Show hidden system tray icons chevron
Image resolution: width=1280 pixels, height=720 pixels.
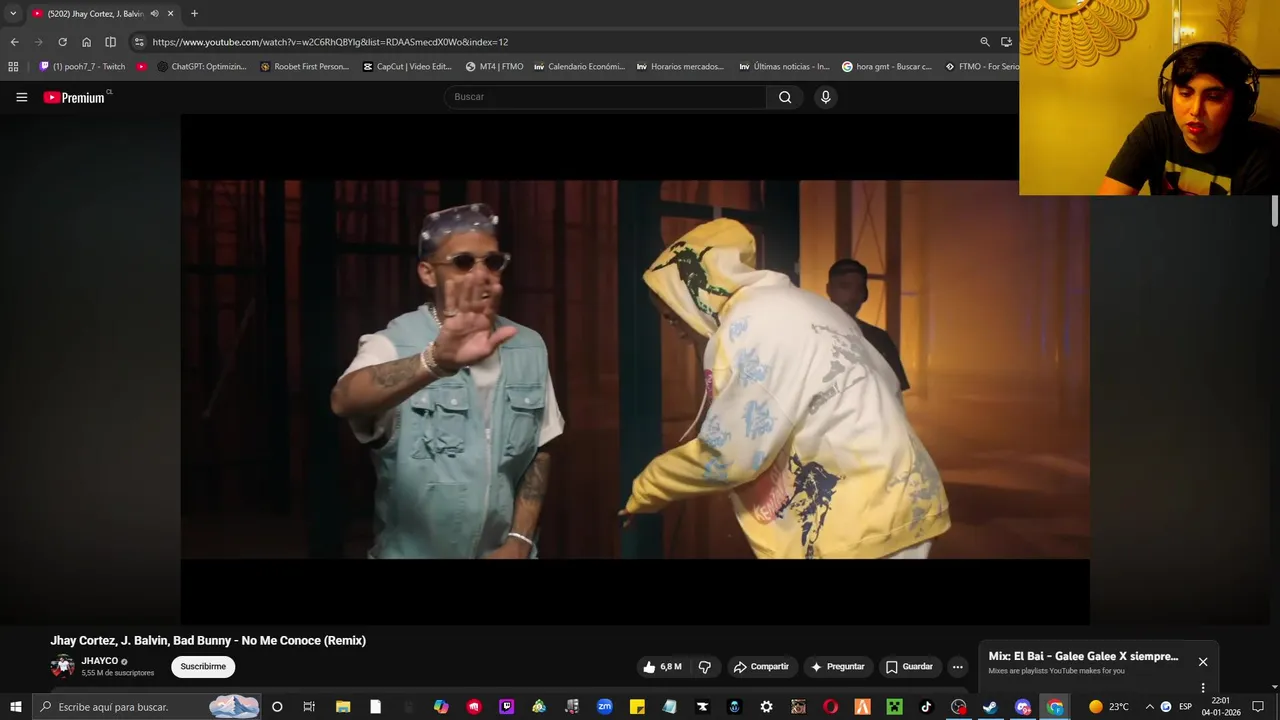point(1149,707)
